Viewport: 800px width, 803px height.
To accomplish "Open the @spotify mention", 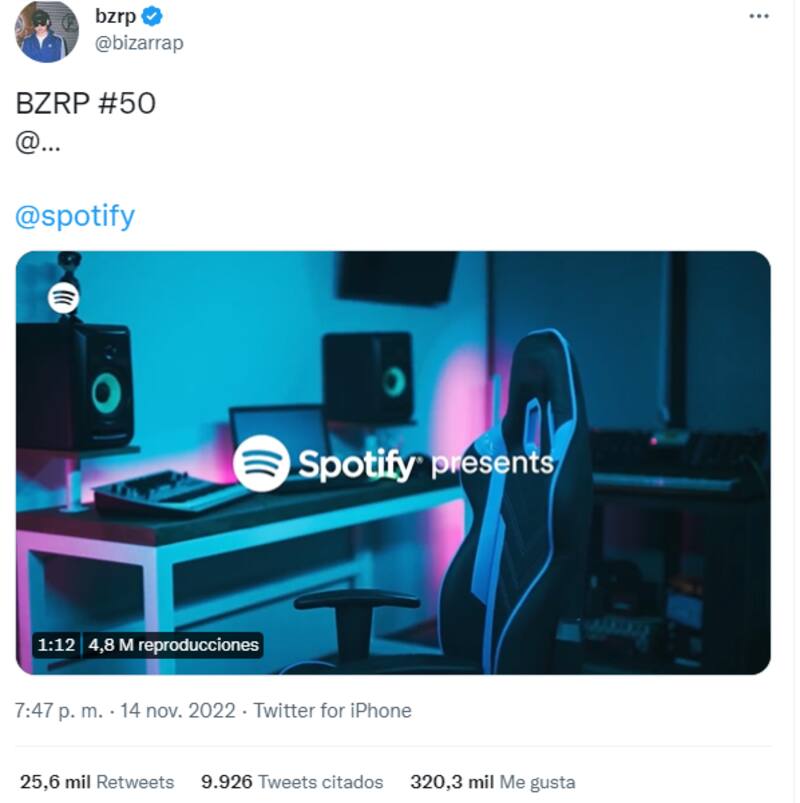I will click(x=75, y=216).
